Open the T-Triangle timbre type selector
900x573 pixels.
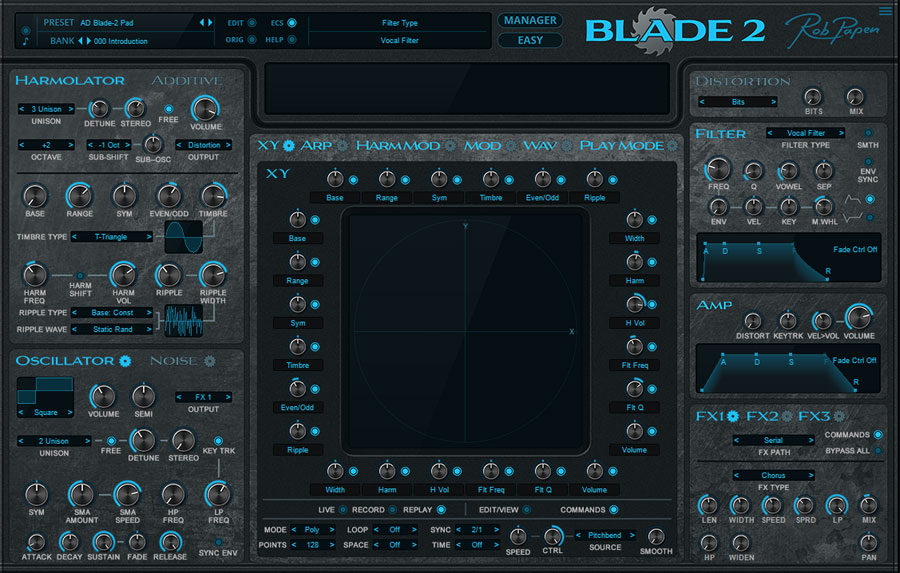tap(112, 237)
